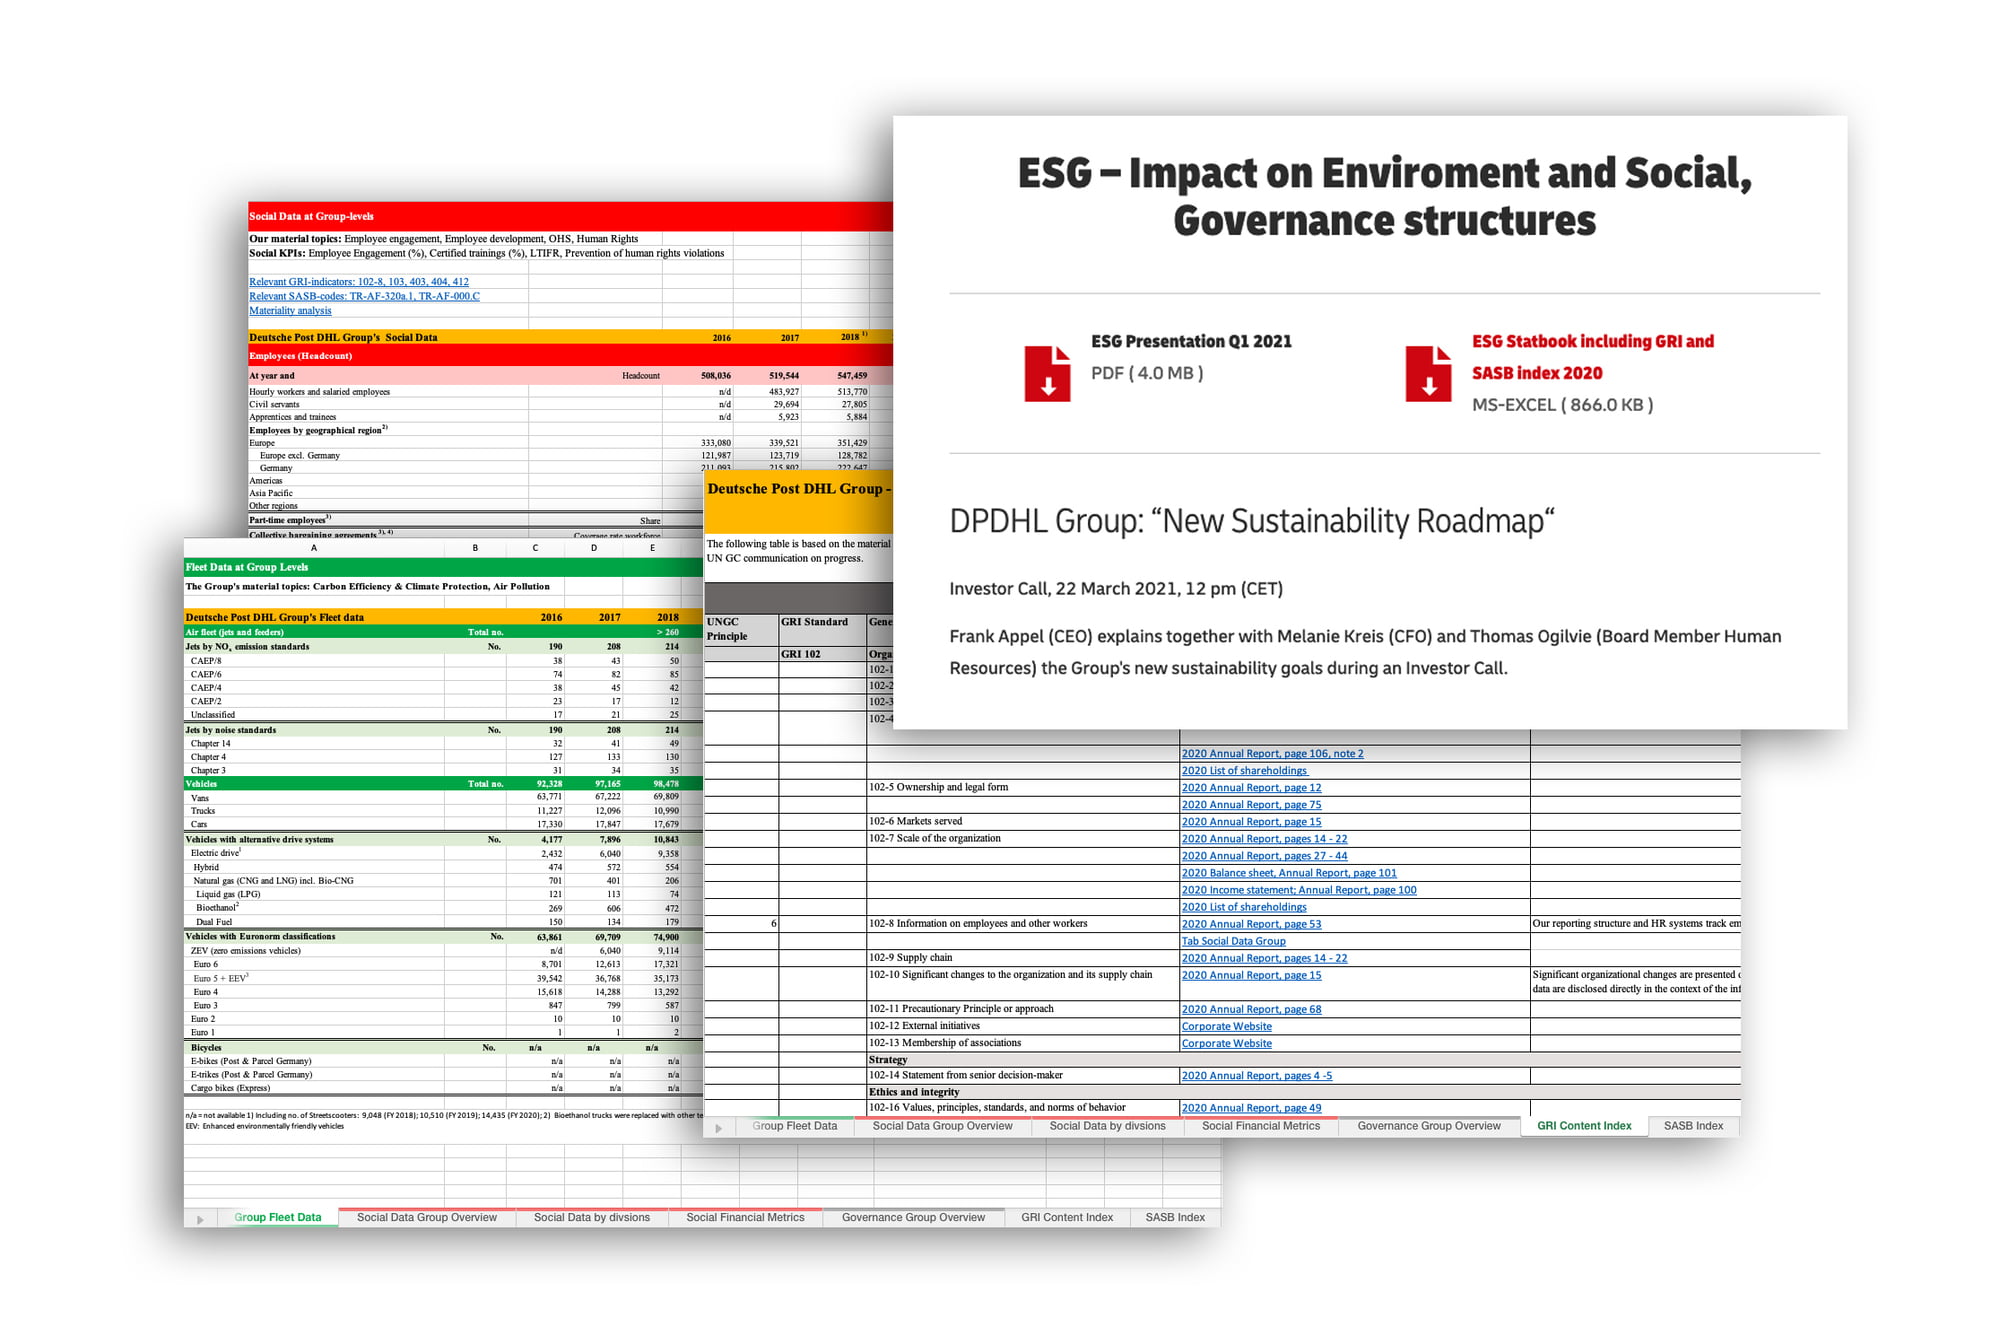
Task: Switch to SASB Index tab in GRI window
Action: 1693,1126
